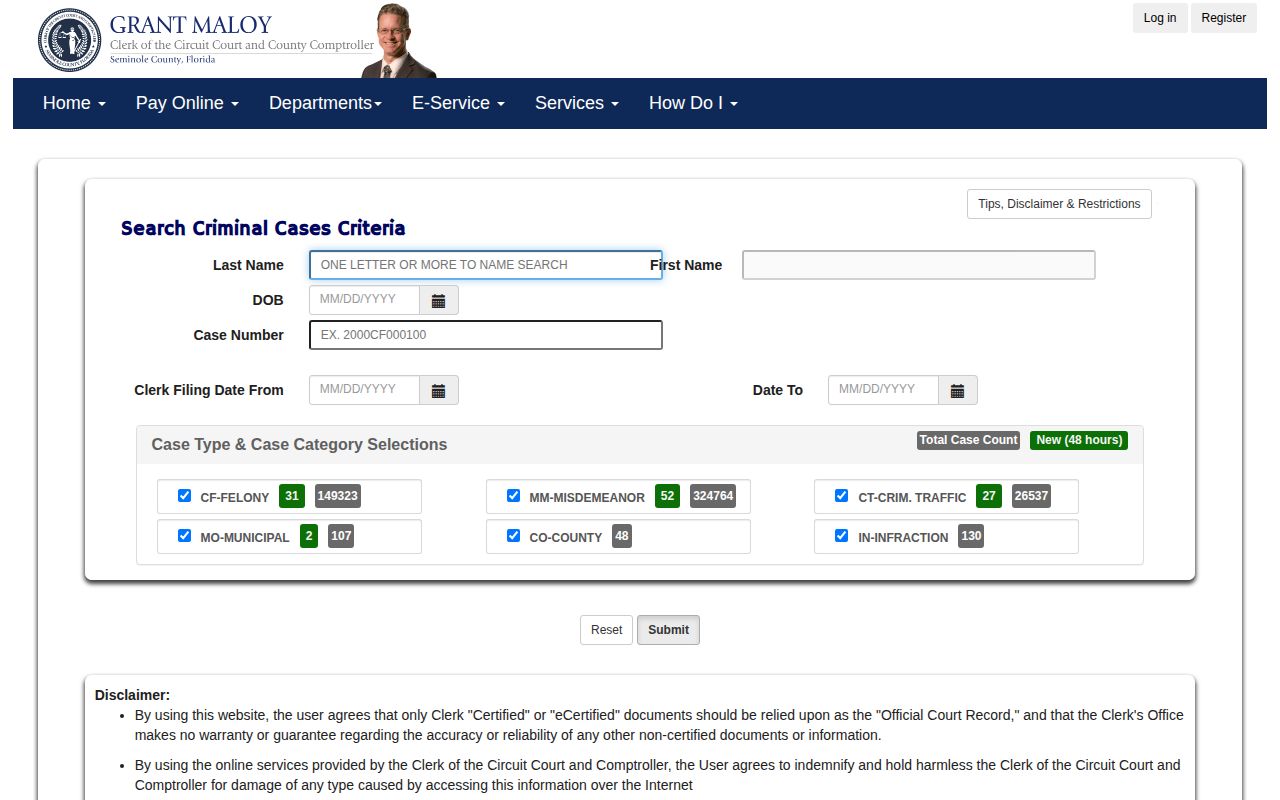The image size is (1280, 800).
Task: Expand the Departments dropdown menu
Action: [x=325, y=103]
